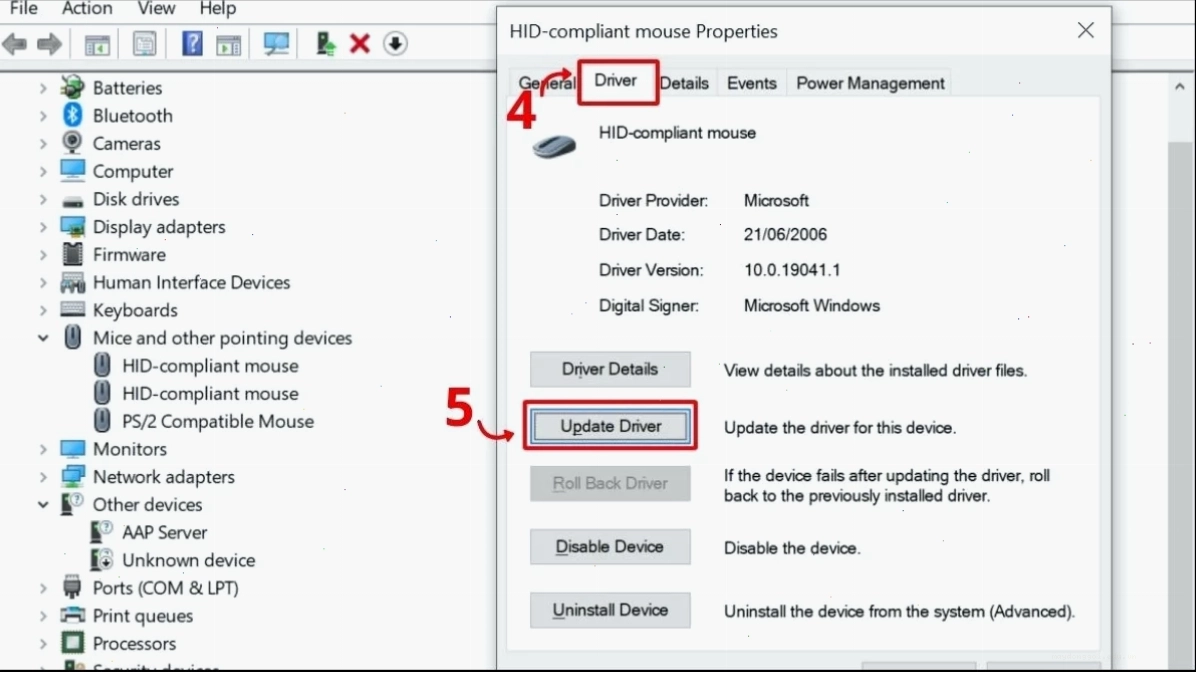This screenshot has width=1196, height=673.
Task: Click the Bluetooth category icon
Action: [x=72, y=115]
